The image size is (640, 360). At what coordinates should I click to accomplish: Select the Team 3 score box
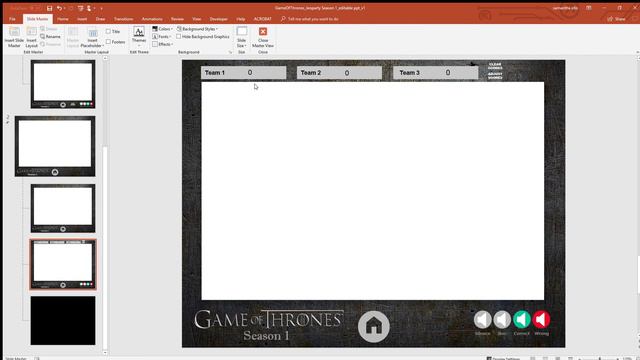tap(436, 73)
